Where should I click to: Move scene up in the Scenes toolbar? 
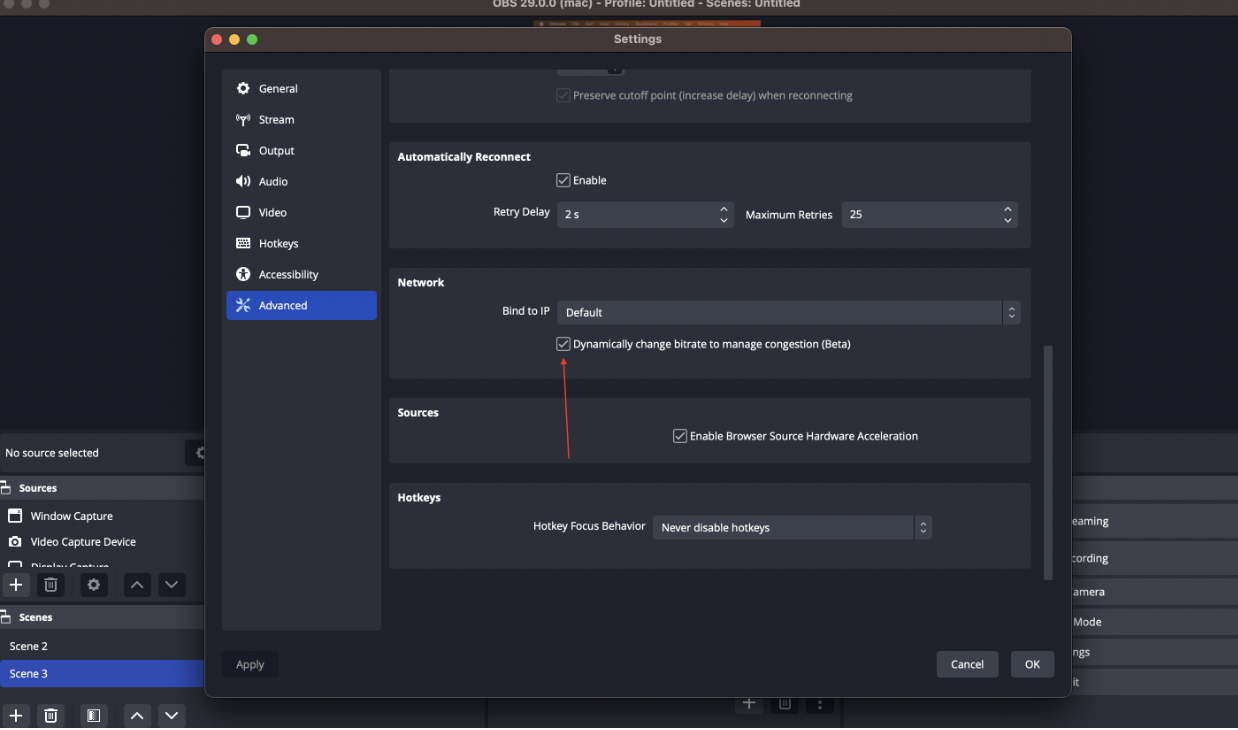137,716
